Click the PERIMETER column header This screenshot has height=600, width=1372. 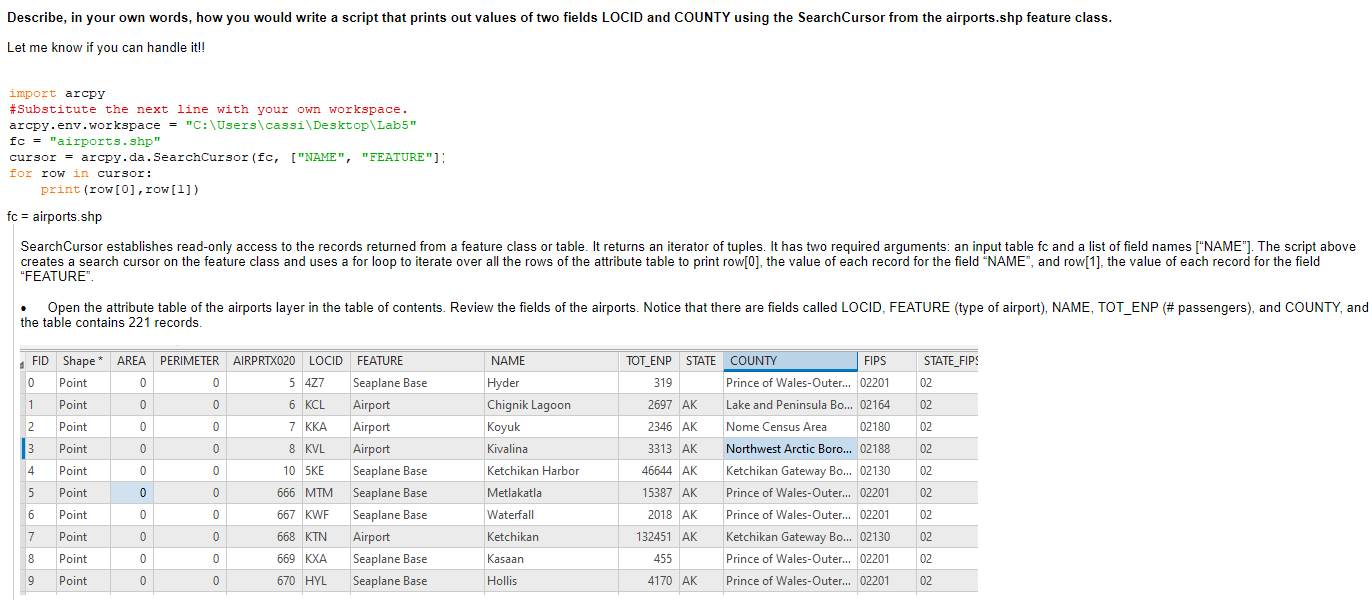point(190,361)
